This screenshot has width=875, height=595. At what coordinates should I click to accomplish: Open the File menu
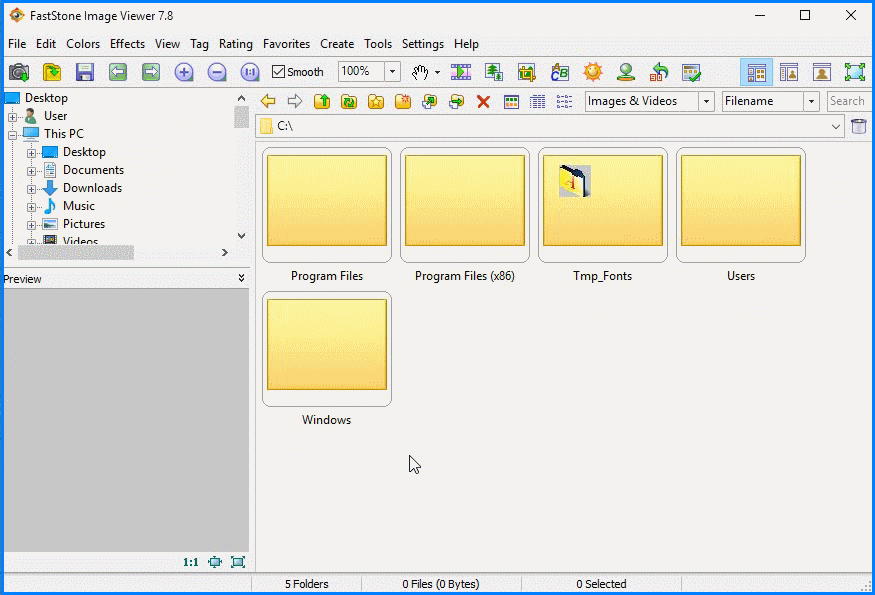pos(17,44)
